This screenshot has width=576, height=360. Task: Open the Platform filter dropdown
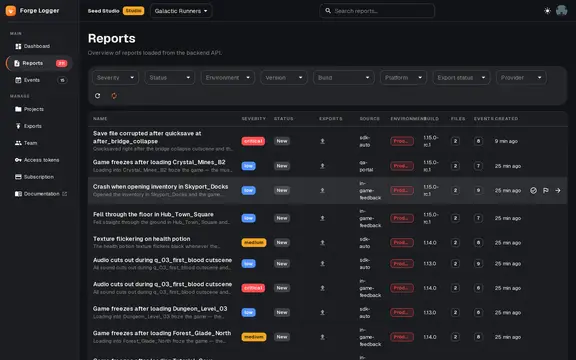pos(403,78)
